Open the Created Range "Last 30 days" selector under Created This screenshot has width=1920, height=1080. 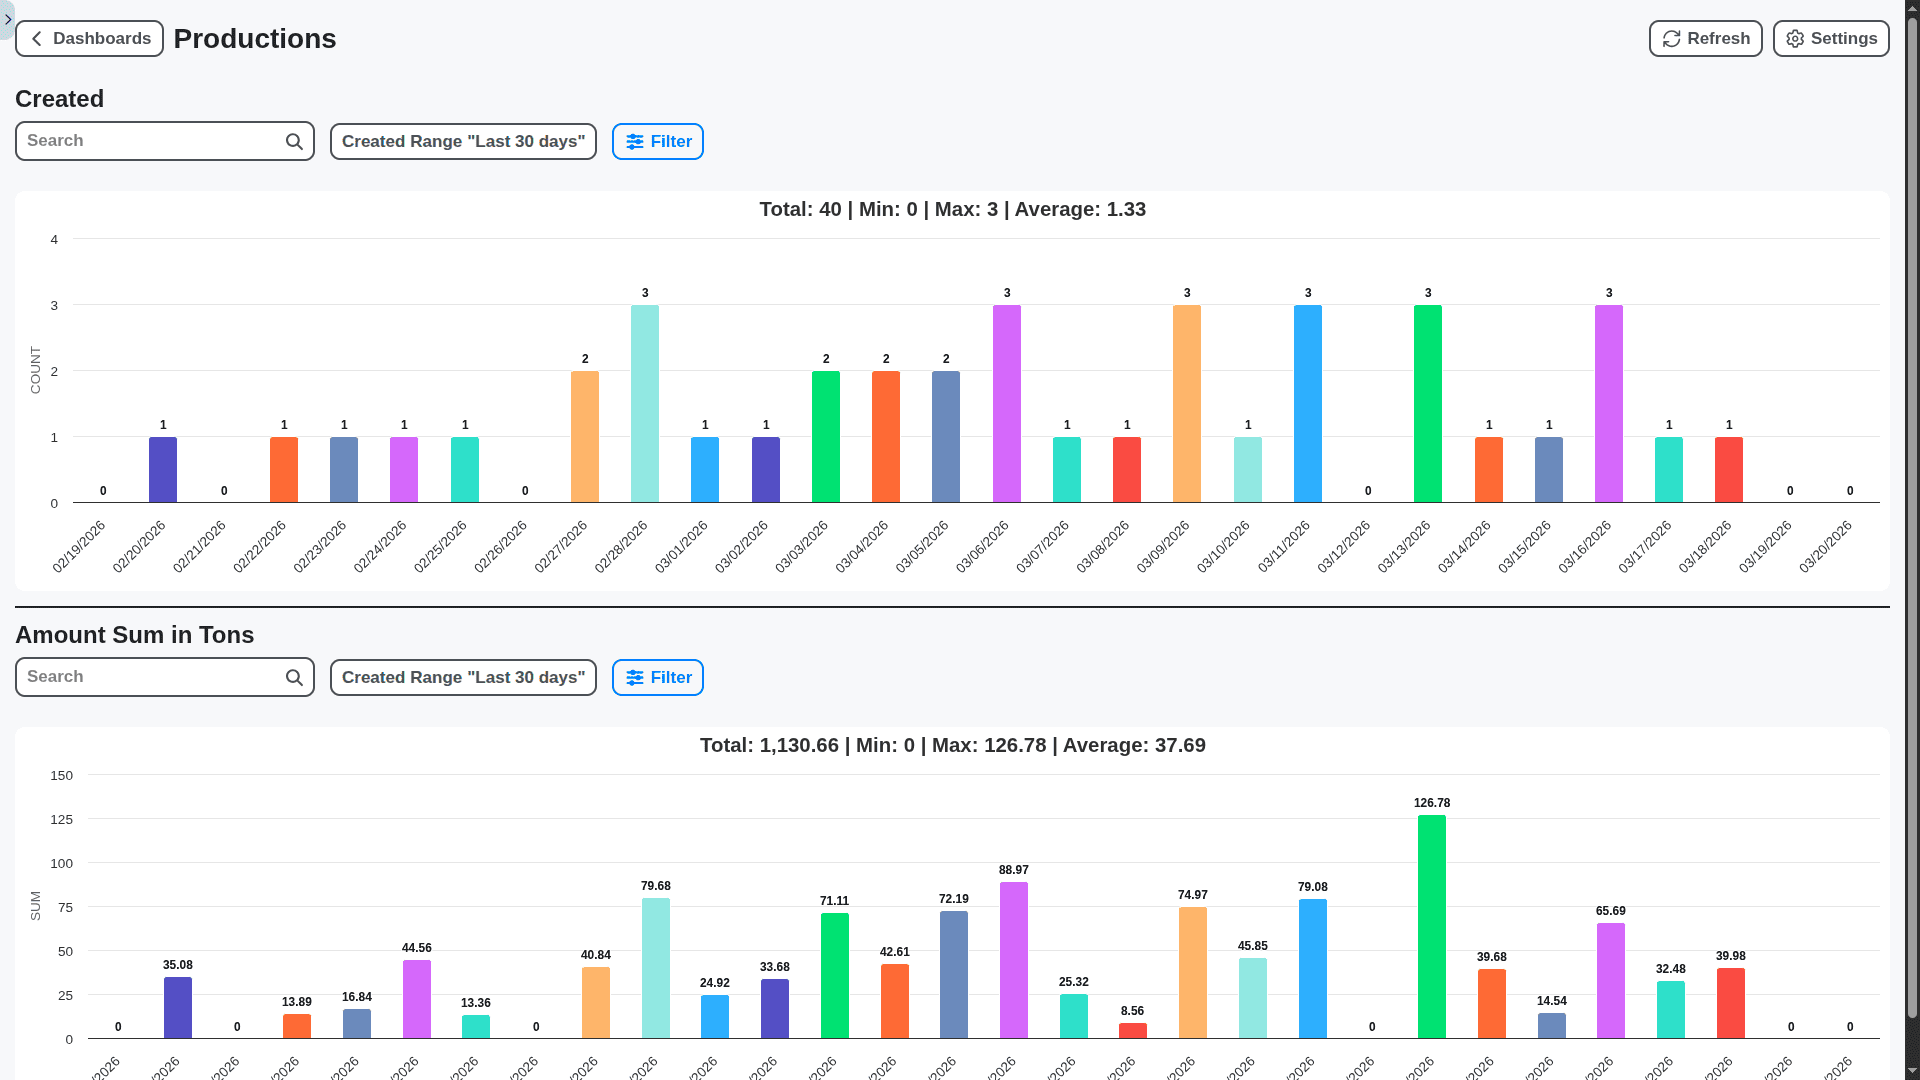[x=462, y=141]
